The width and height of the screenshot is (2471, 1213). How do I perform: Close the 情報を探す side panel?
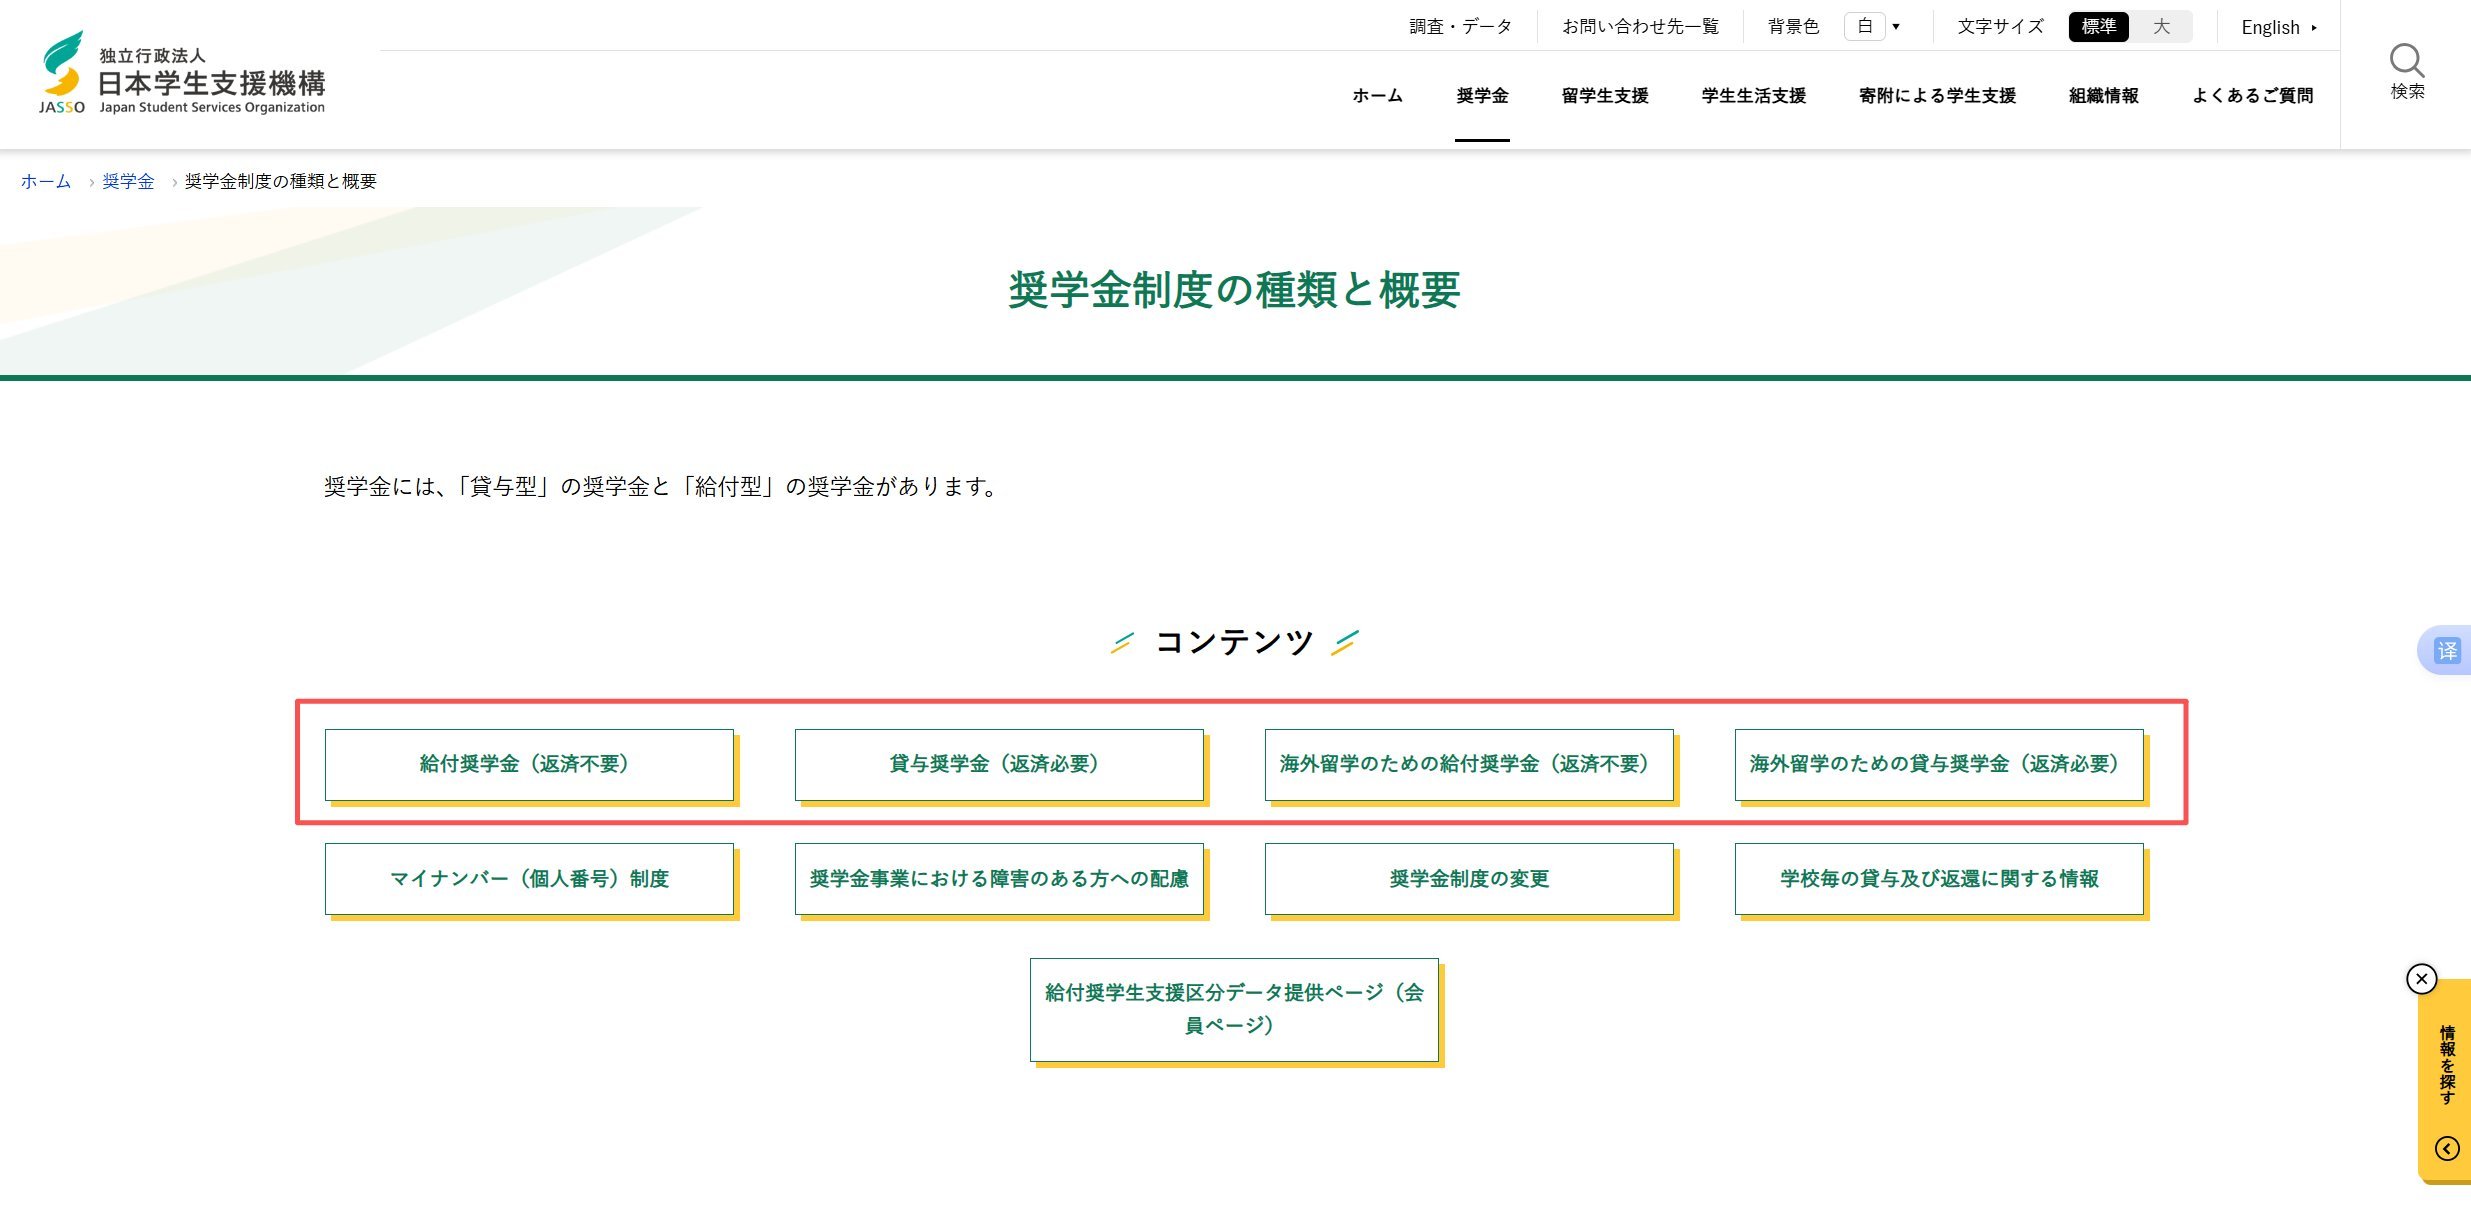click(2421, 979)
